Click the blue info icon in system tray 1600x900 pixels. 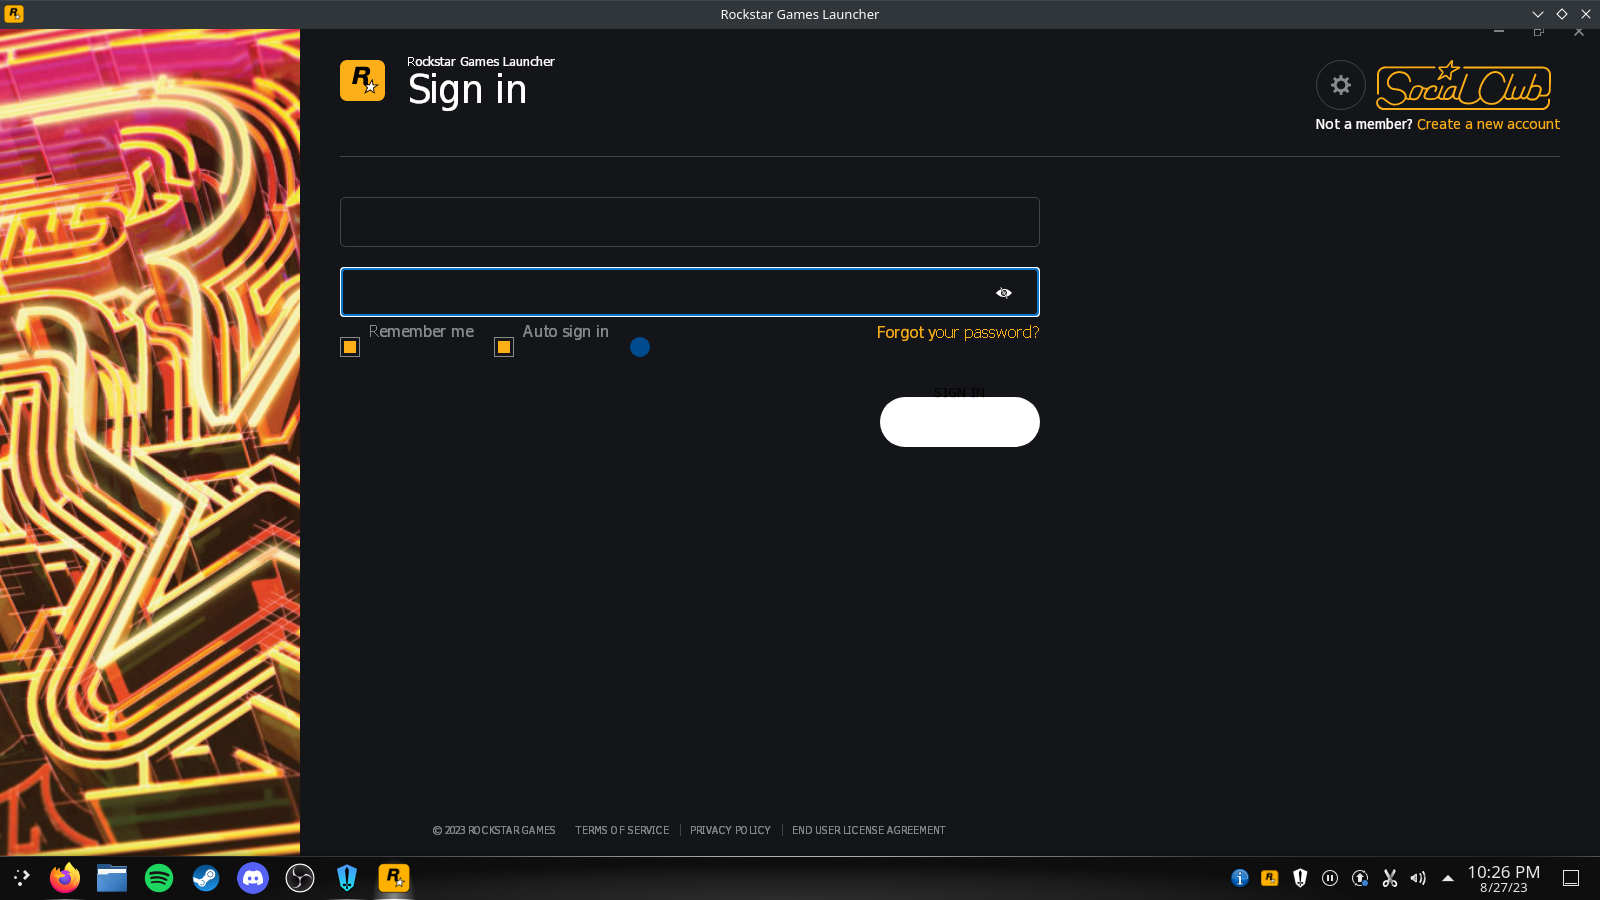click(1240, 878)
